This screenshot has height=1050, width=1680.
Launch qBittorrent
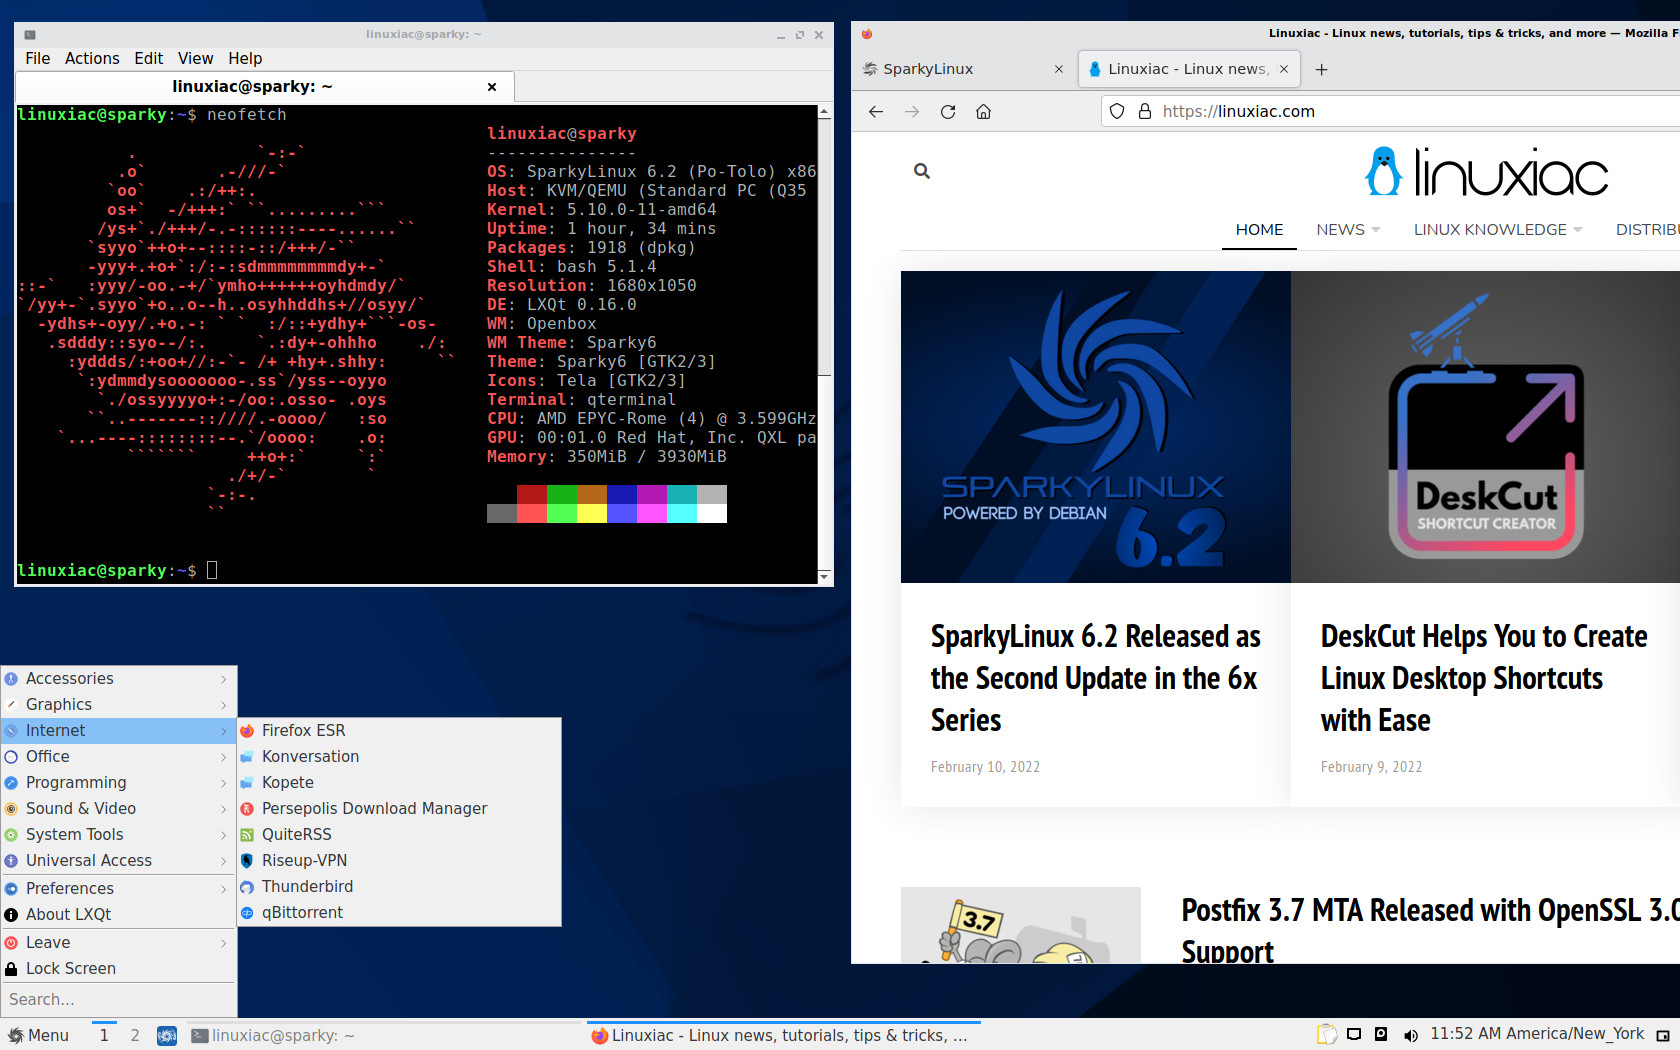coord(399,913)
